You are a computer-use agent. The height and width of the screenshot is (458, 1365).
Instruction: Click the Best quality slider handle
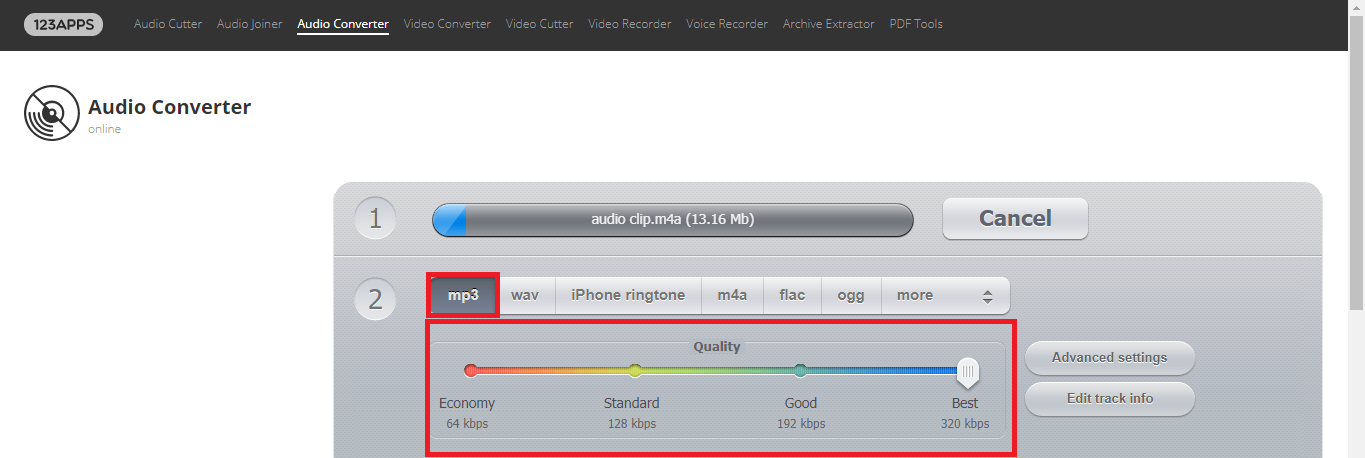(x=967, y=372)
